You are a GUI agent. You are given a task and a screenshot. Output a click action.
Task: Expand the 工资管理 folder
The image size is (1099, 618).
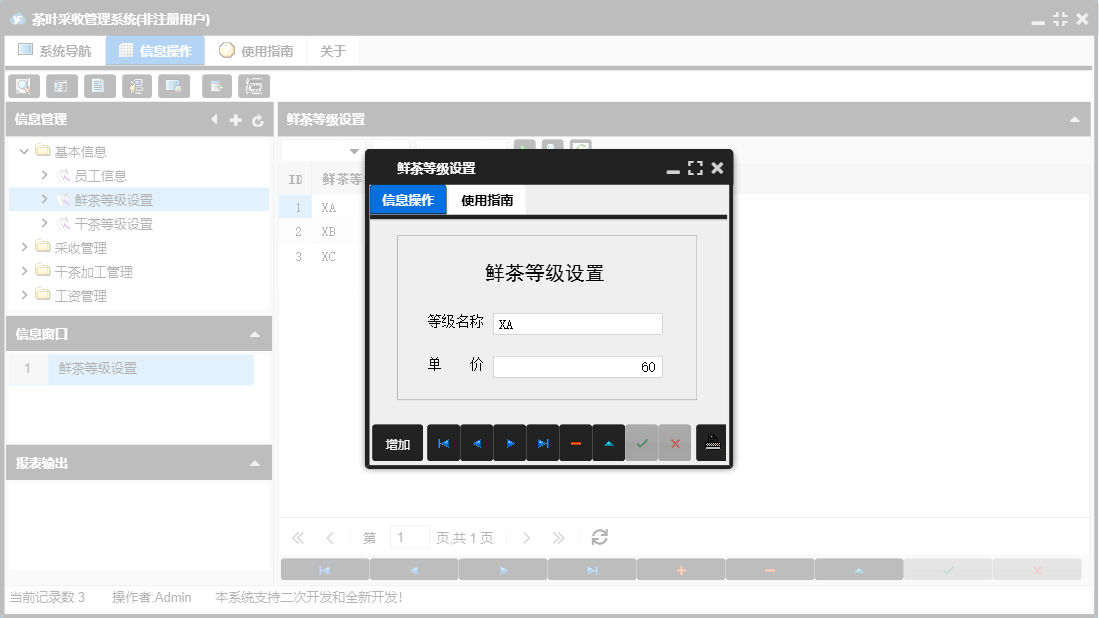pos(26,295)
